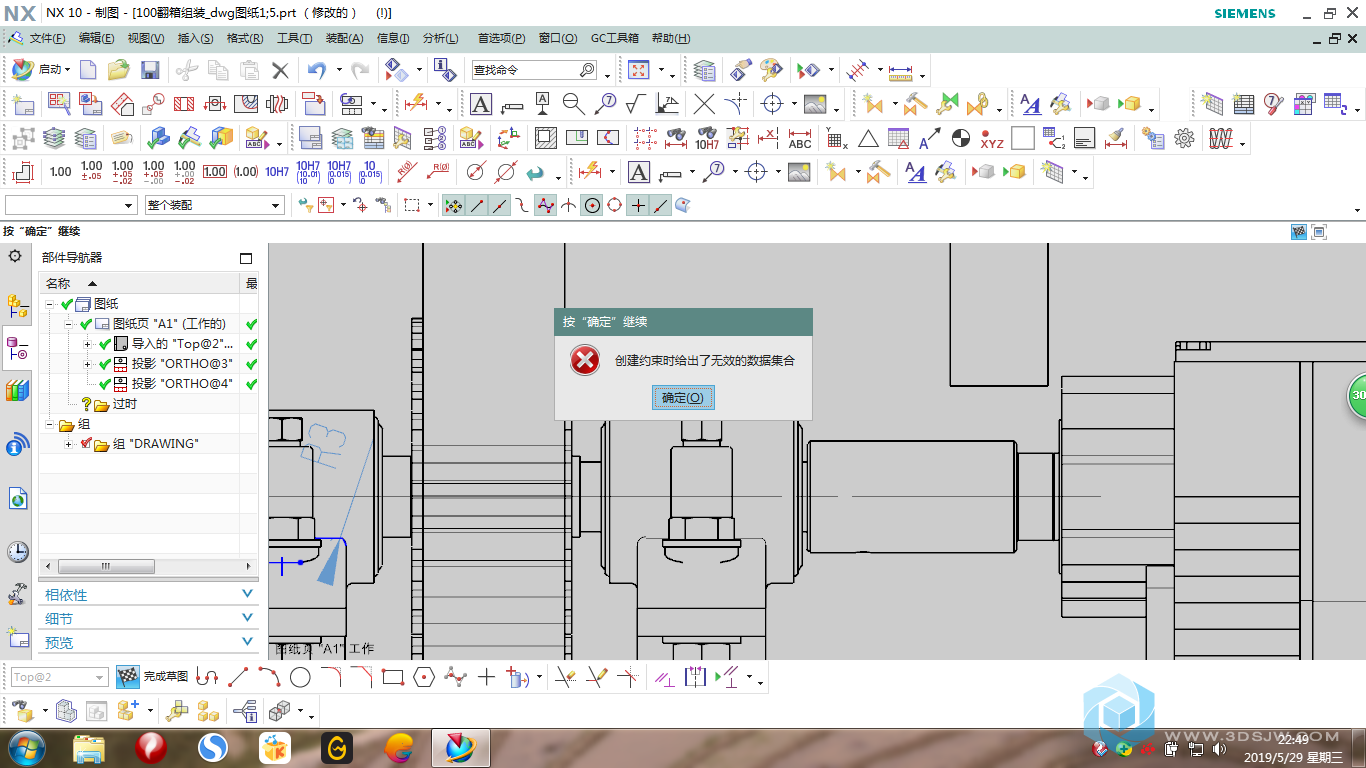
Task: Click the Profile sketch curve icon
Action: tap(207, 677)
